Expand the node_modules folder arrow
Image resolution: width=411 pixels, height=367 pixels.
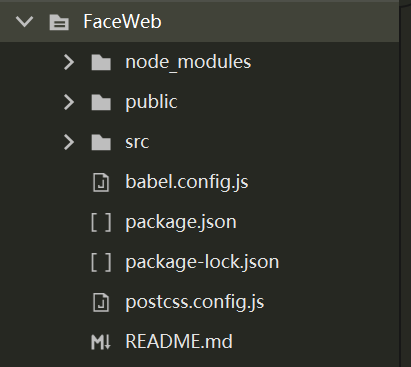coord(69,62)
